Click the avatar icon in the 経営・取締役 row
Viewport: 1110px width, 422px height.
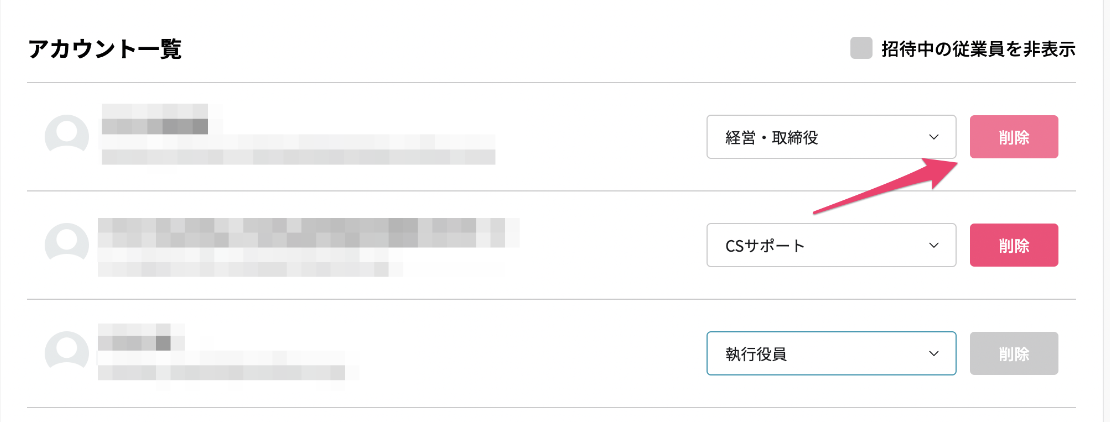coord(67,137)
